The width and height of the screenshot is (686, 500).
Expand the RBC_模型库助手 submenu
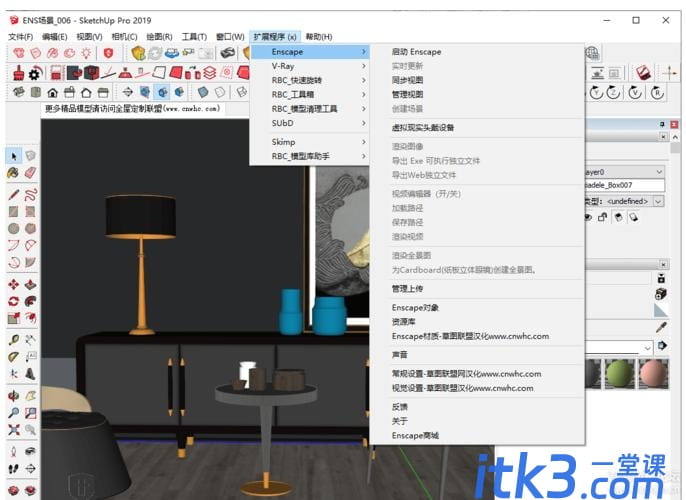pyautogui.click(x=310, y=156)
